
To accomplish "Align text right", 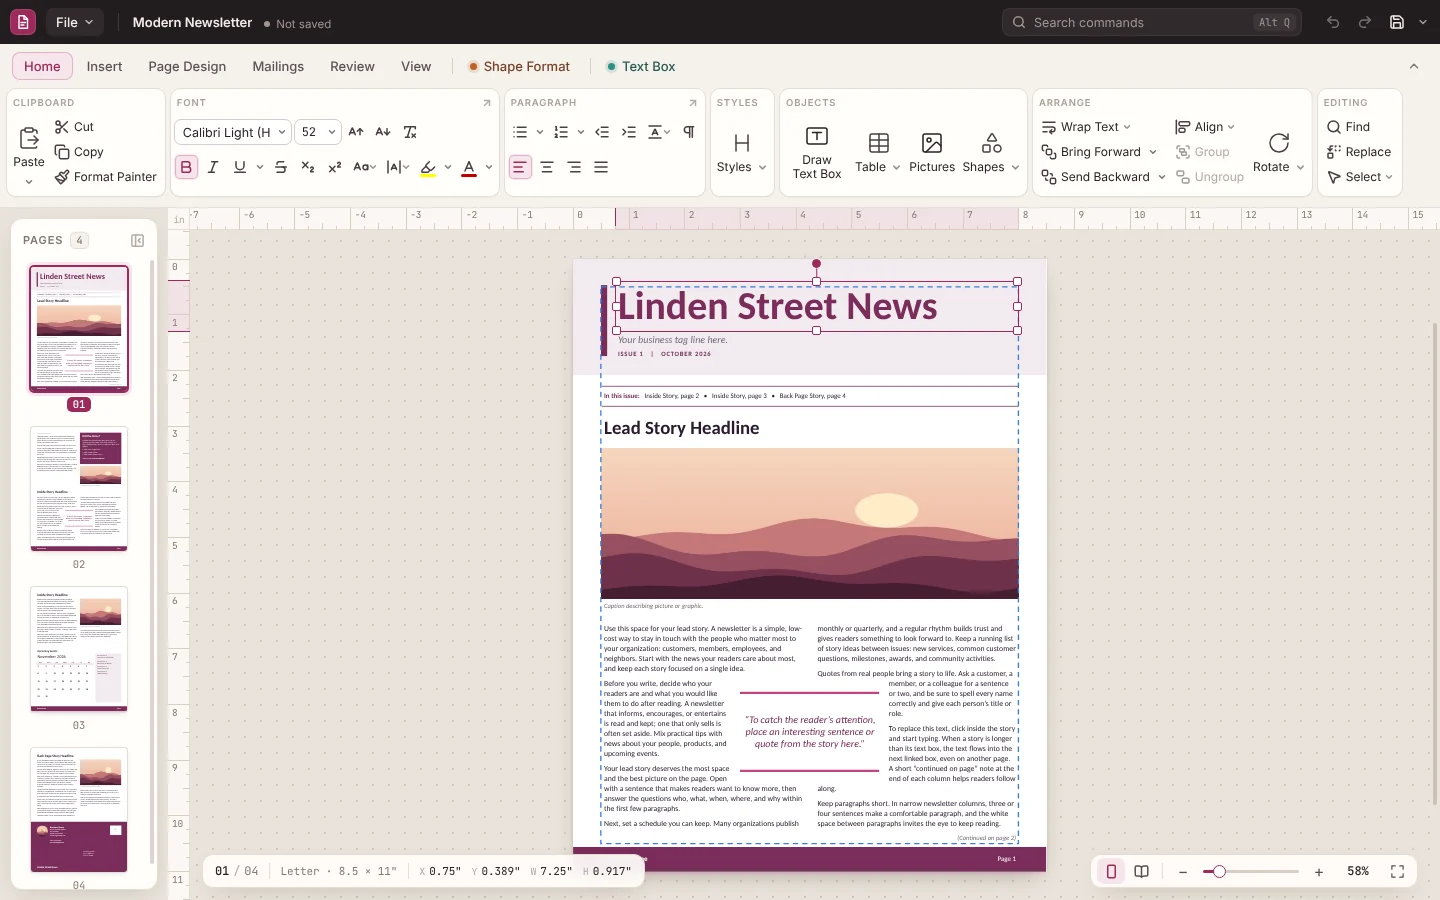I will [x=574, y=167].
